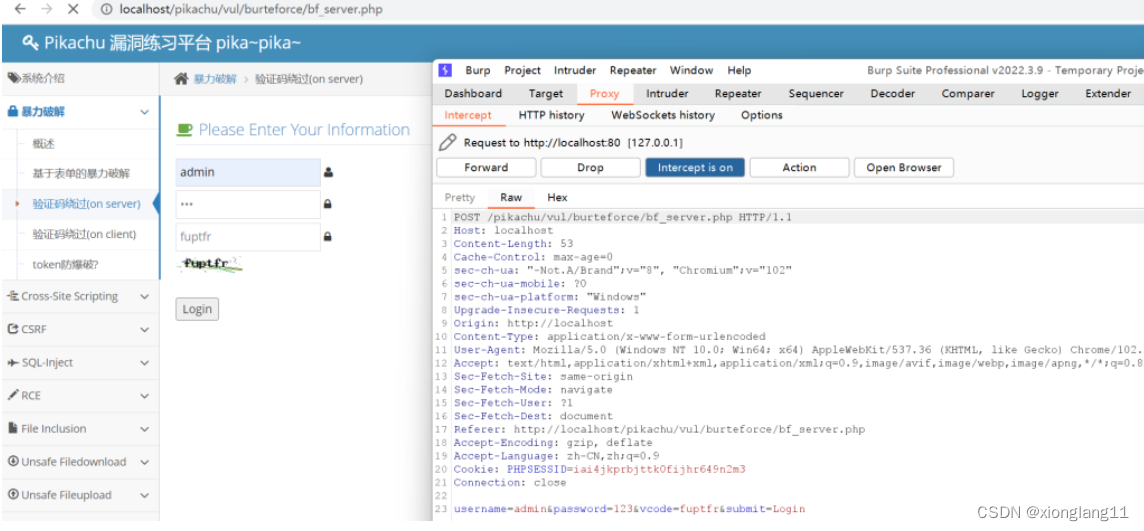Click the lock icon beside 暴力破解 in sidebar

pyautogui.click(x=12, y=112)
